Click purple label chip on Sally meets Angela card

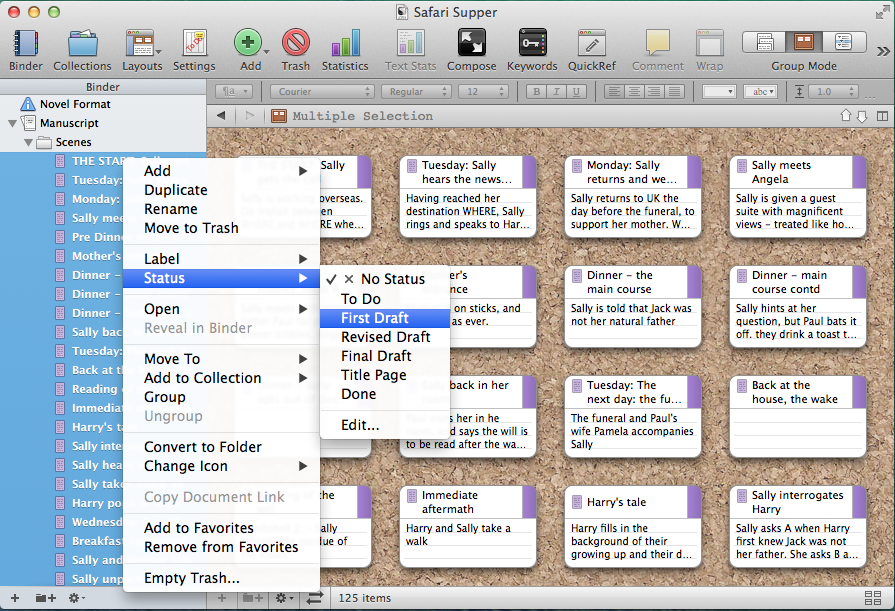[x=859, y=172]
